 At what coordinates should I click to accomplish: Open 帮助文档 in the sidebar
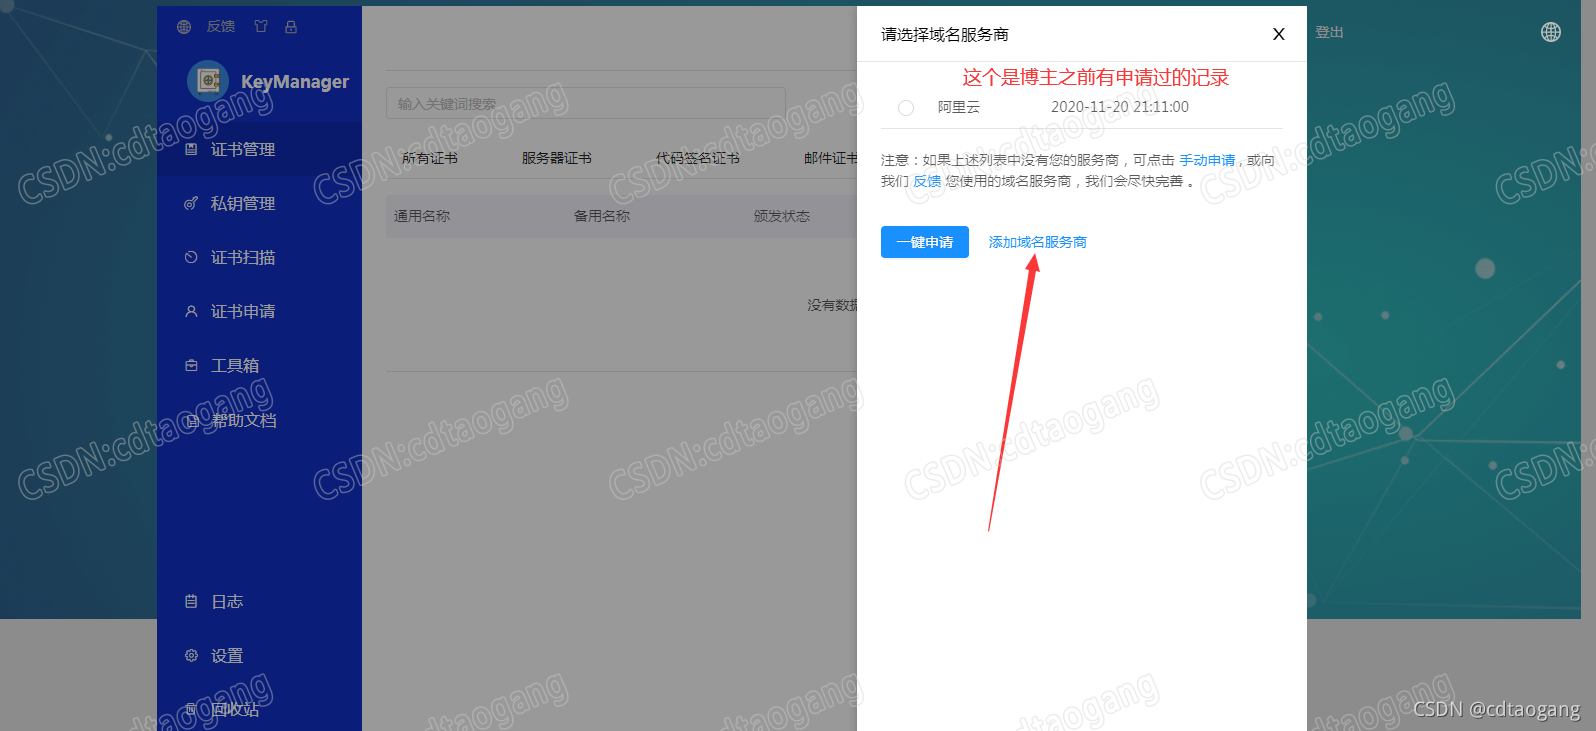[x=259, y=420]
